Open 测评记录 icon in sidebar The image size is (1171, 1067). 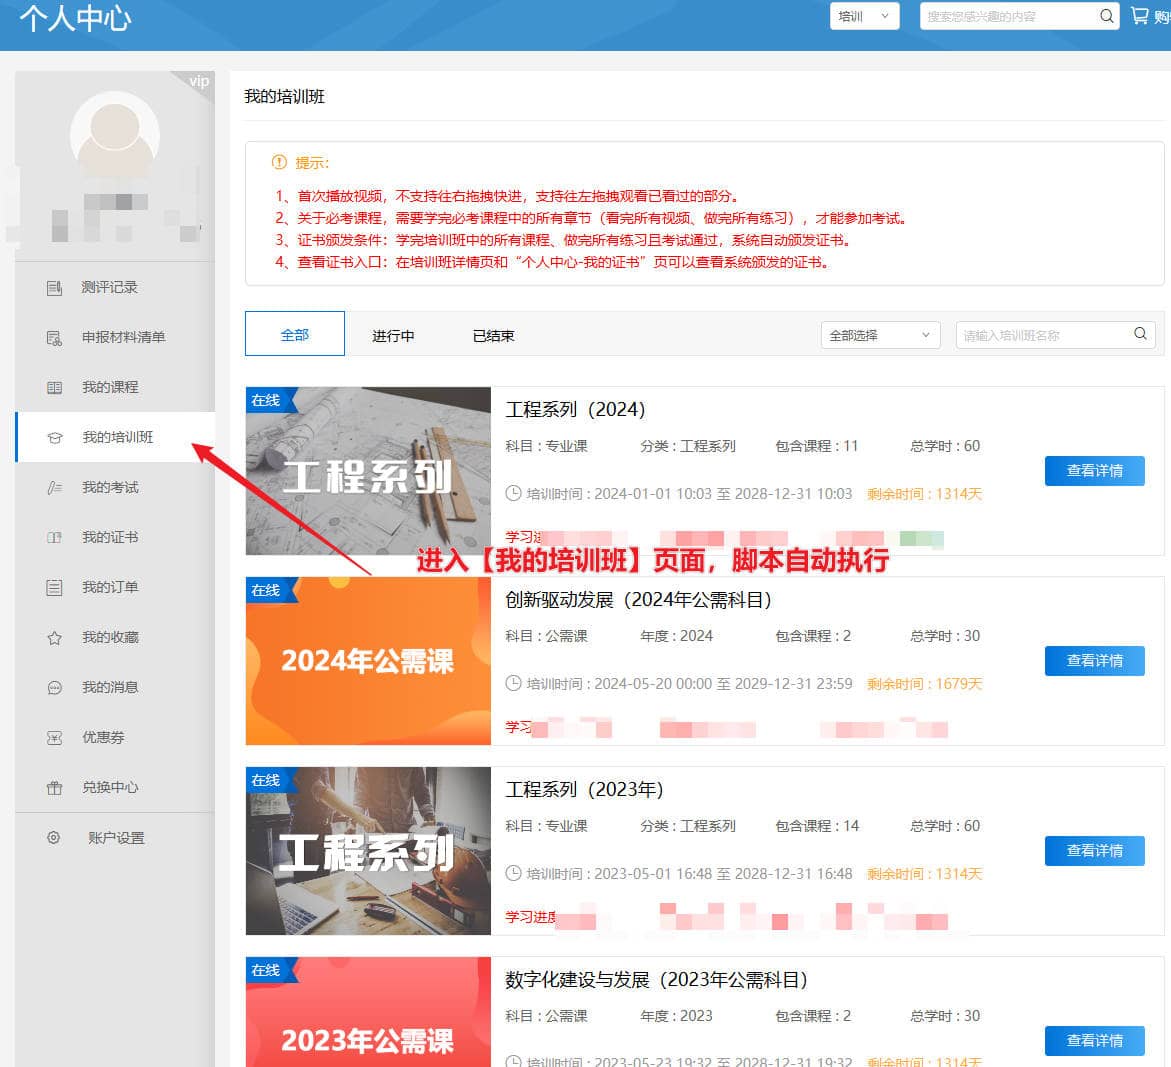click(x=55, y=287)
